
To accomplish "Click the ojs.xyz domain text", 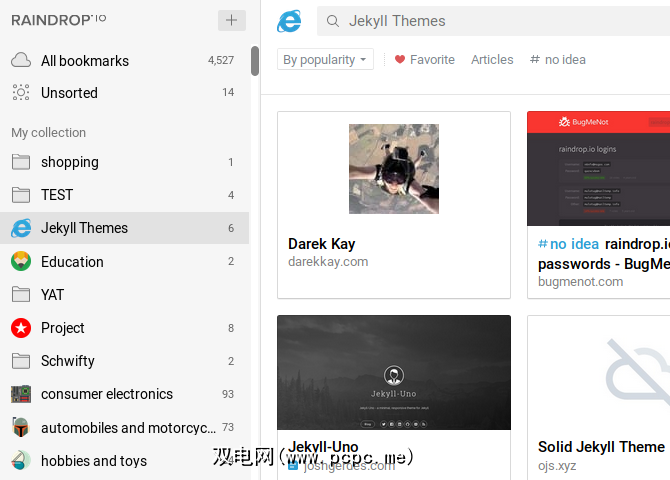I will 557,465.
